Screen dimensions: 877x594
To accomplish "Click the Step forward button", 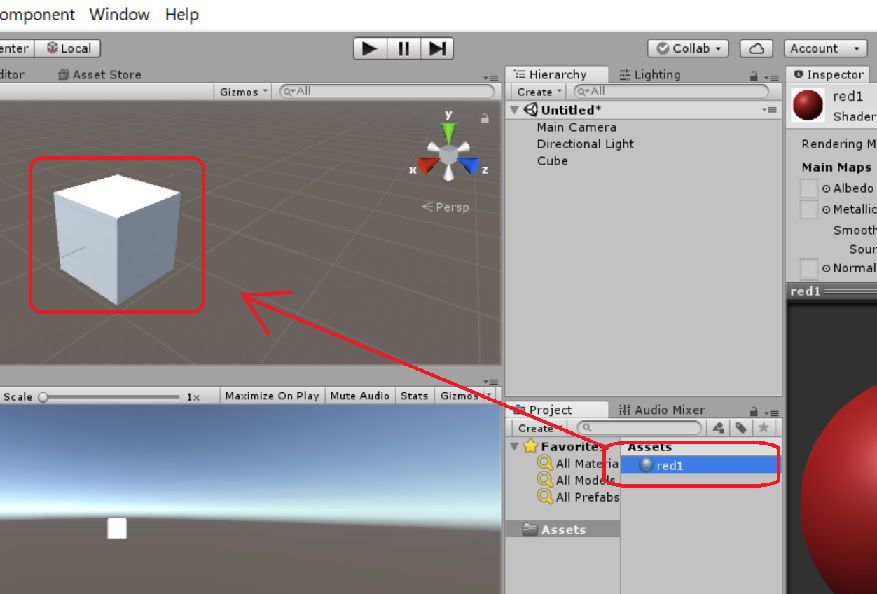I will pyautogui.click(x=437, y=48).
